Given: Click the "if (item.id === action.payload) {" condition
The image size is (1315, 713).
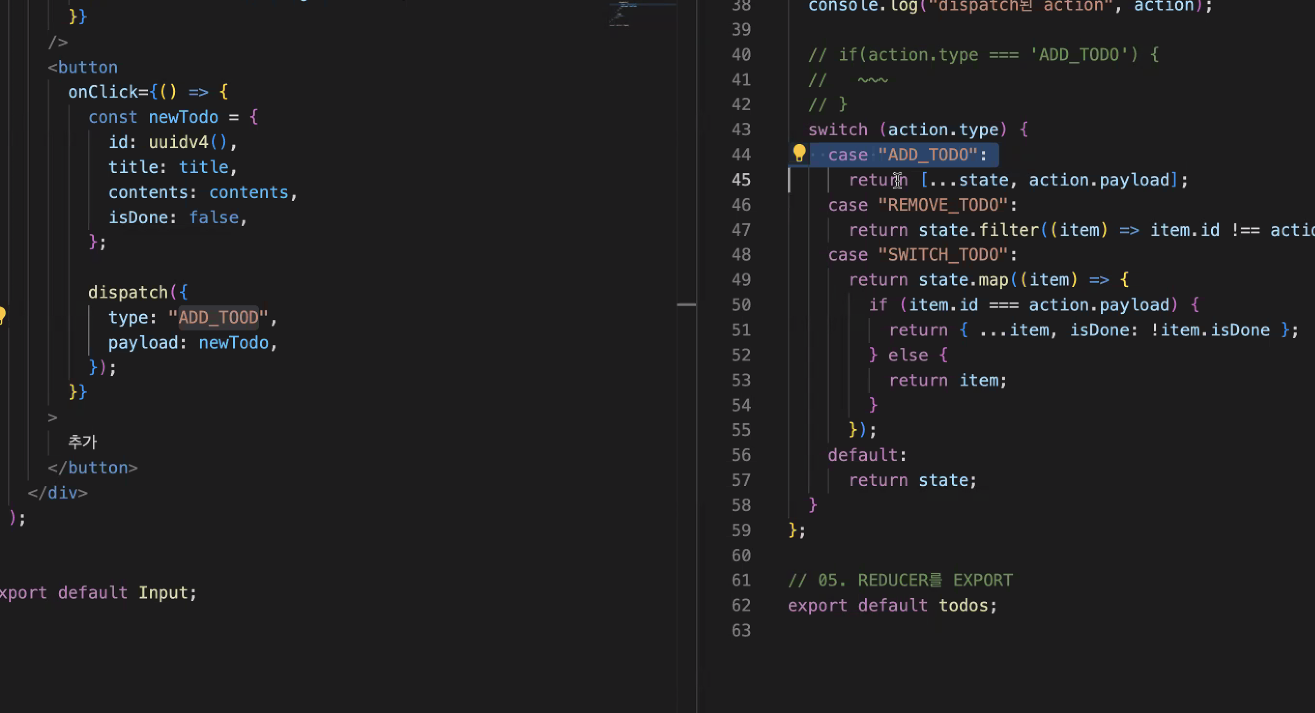Looking at the screenshot, I should (1033, 304).
